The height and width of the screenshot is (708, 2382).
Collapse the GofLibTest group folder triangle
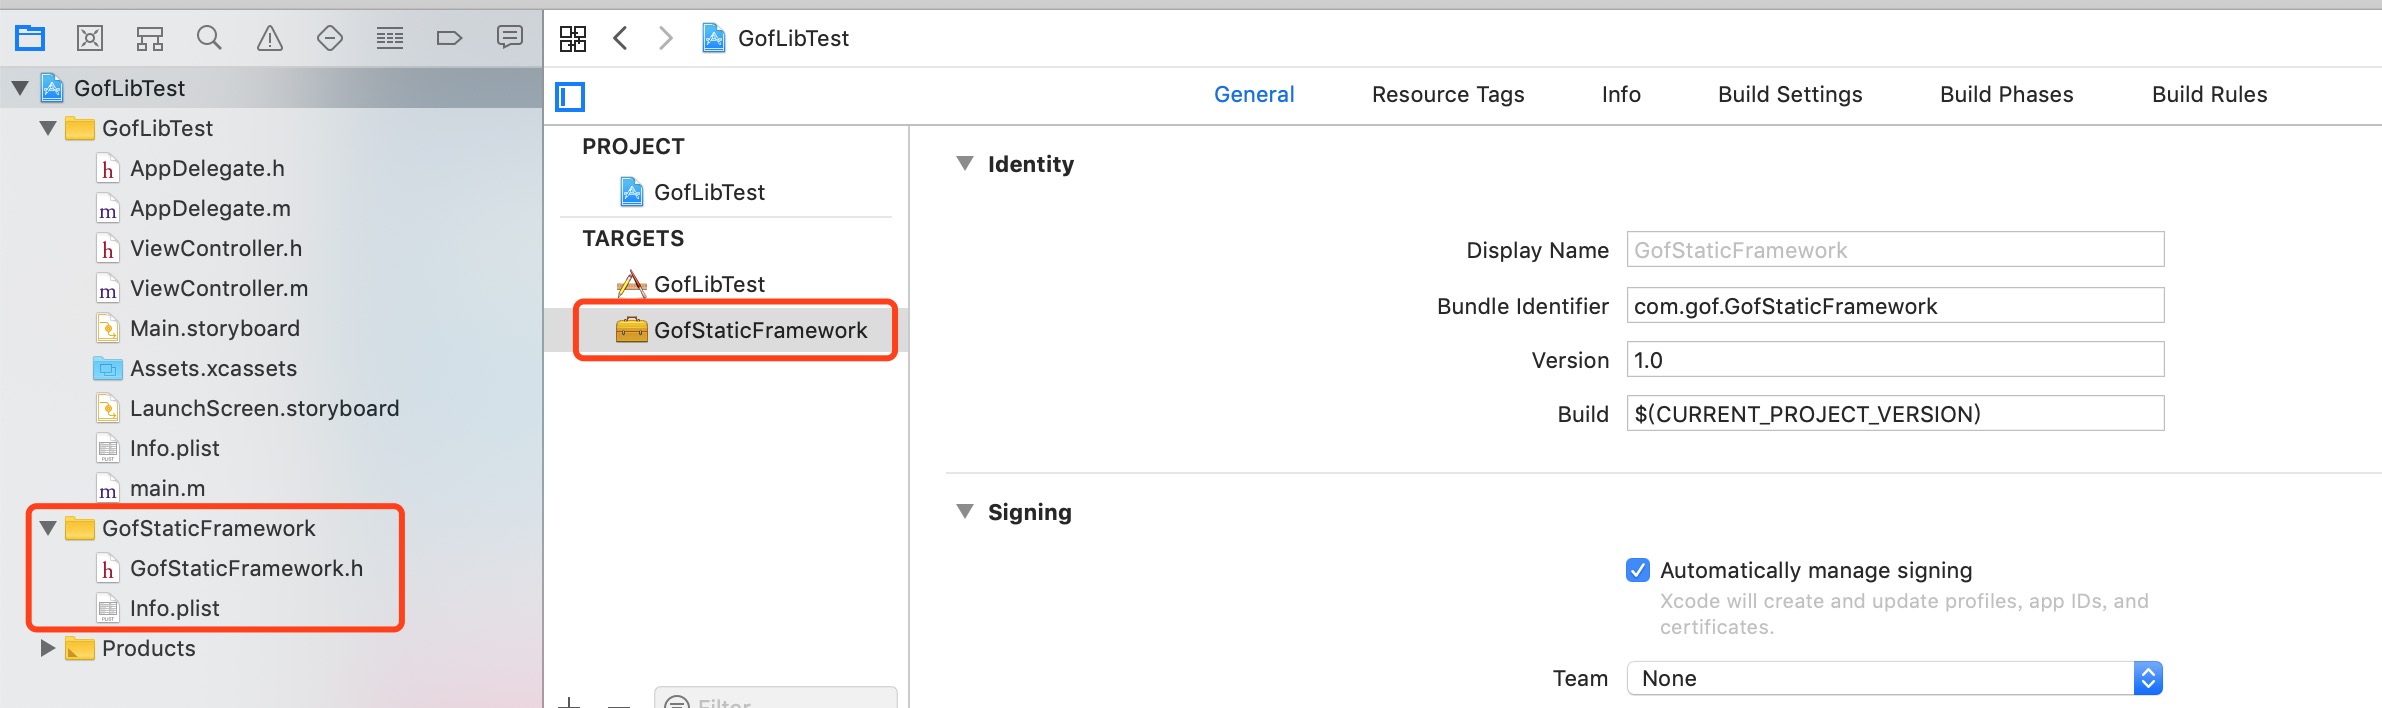tap(48, 128)
